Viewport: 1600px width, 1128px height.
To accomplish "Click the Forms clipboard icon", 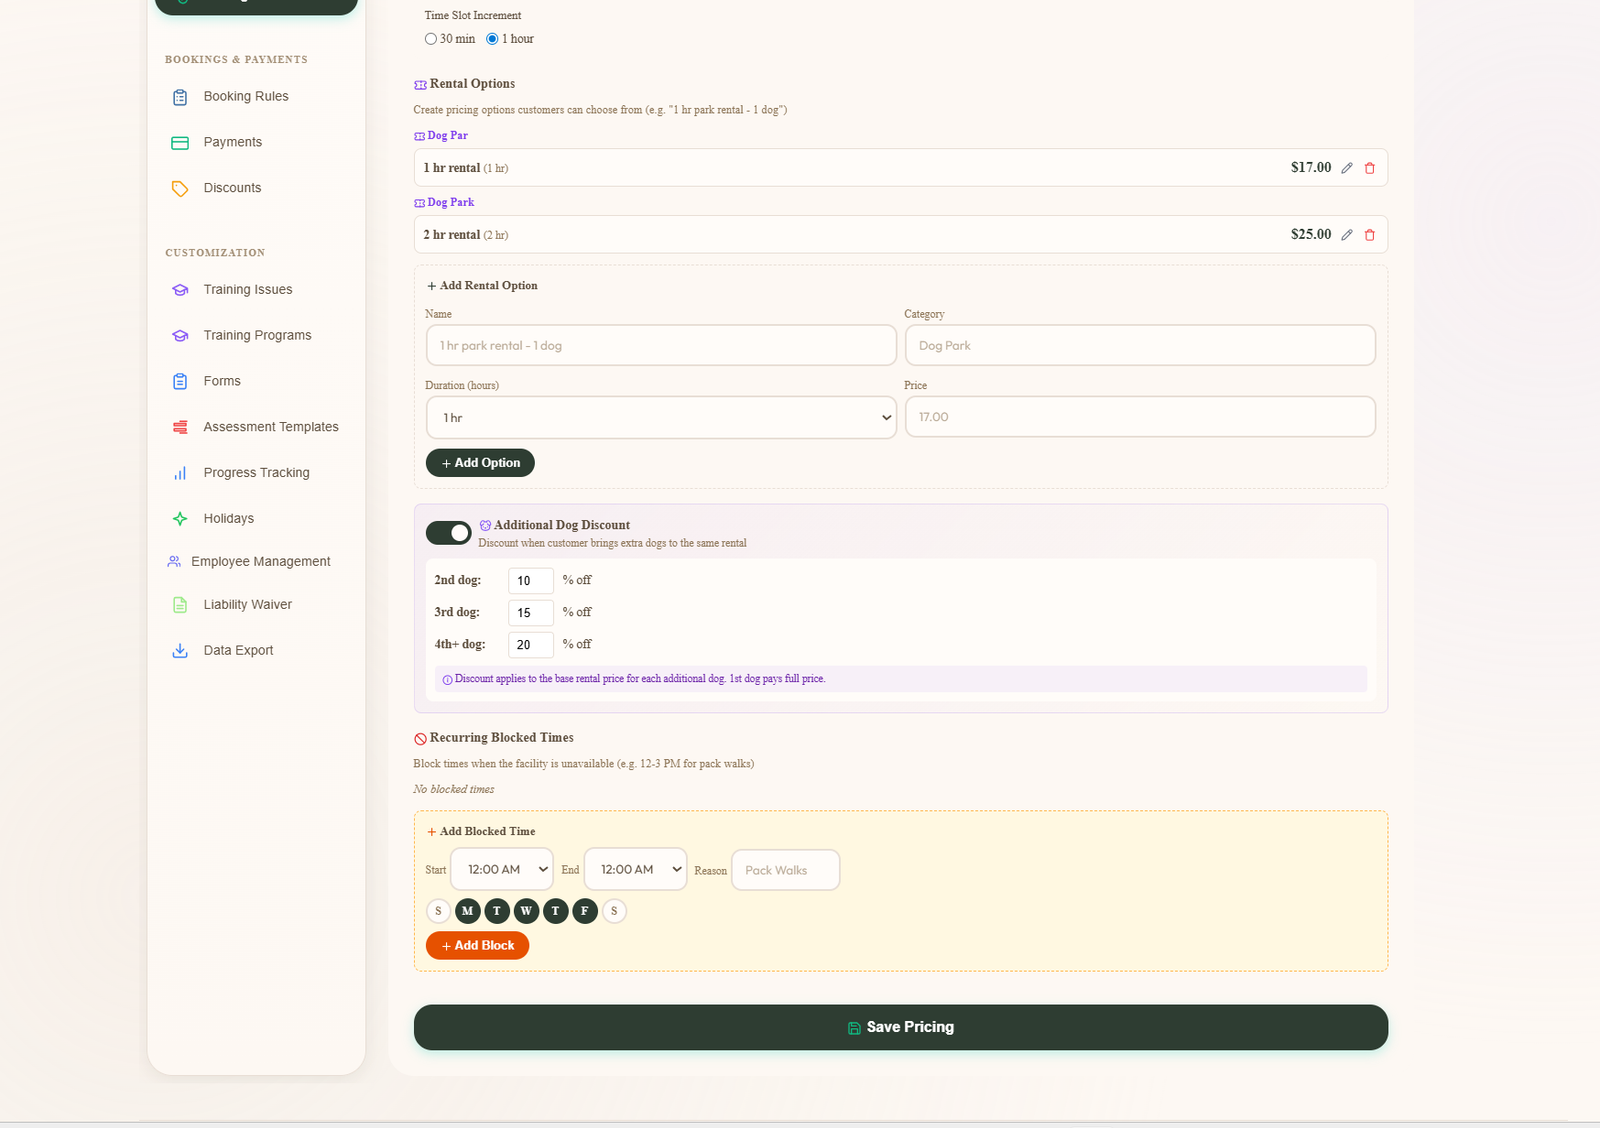I will (180, 381).
